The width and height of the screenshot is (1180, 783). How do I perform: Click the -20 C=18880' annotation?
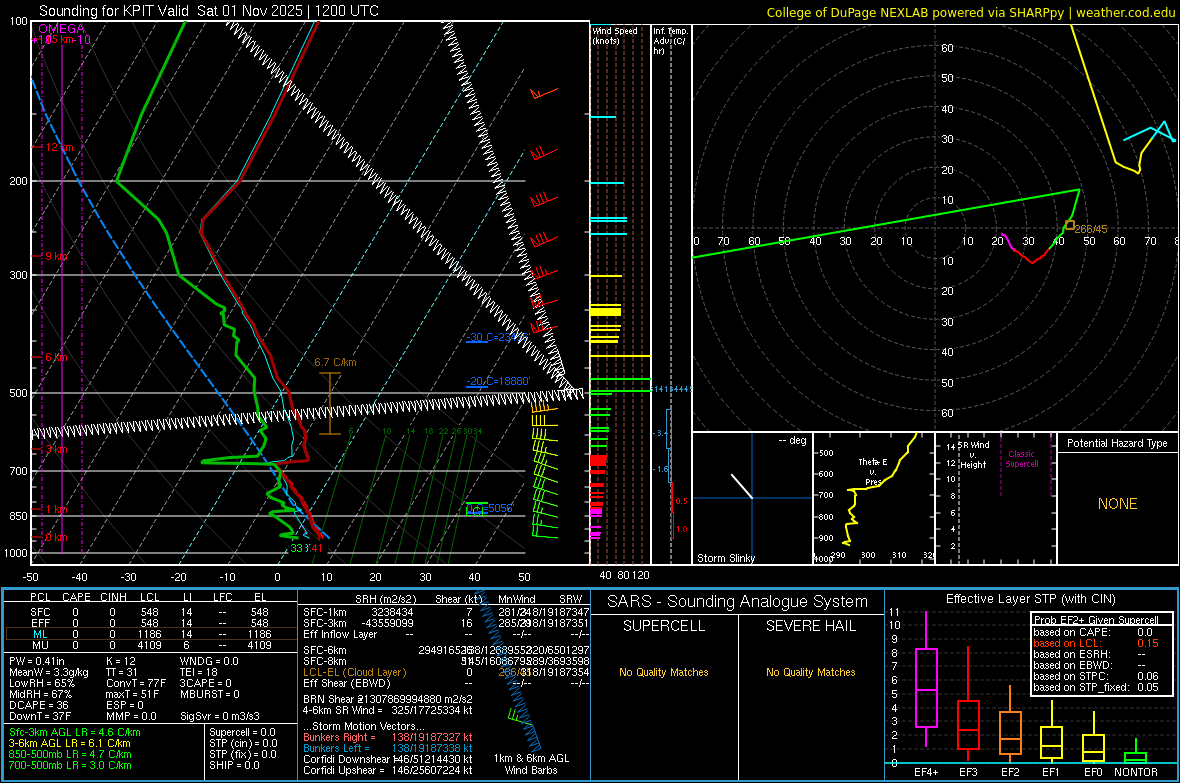point(498,382)
